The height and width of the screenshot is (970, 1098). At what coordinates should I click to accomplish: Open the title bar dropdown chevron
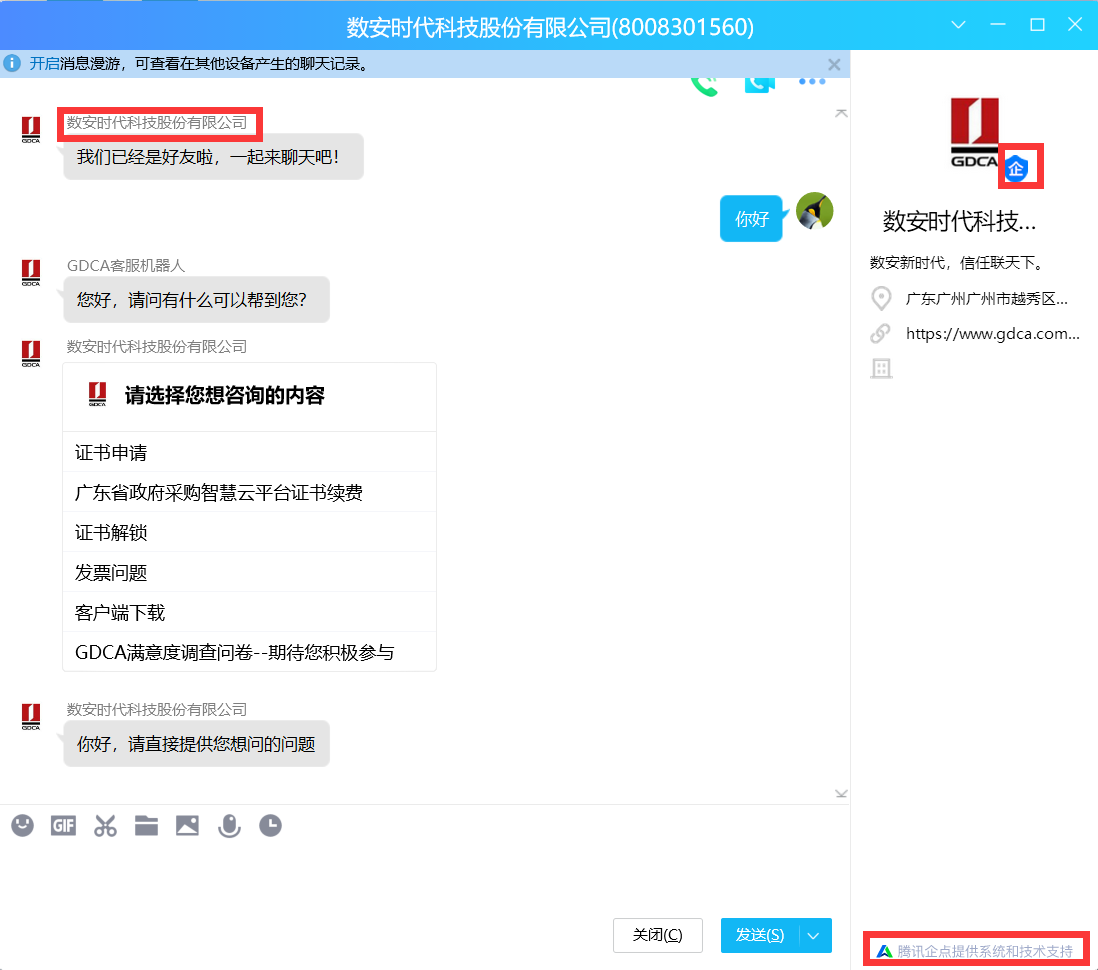pos(959,25)
